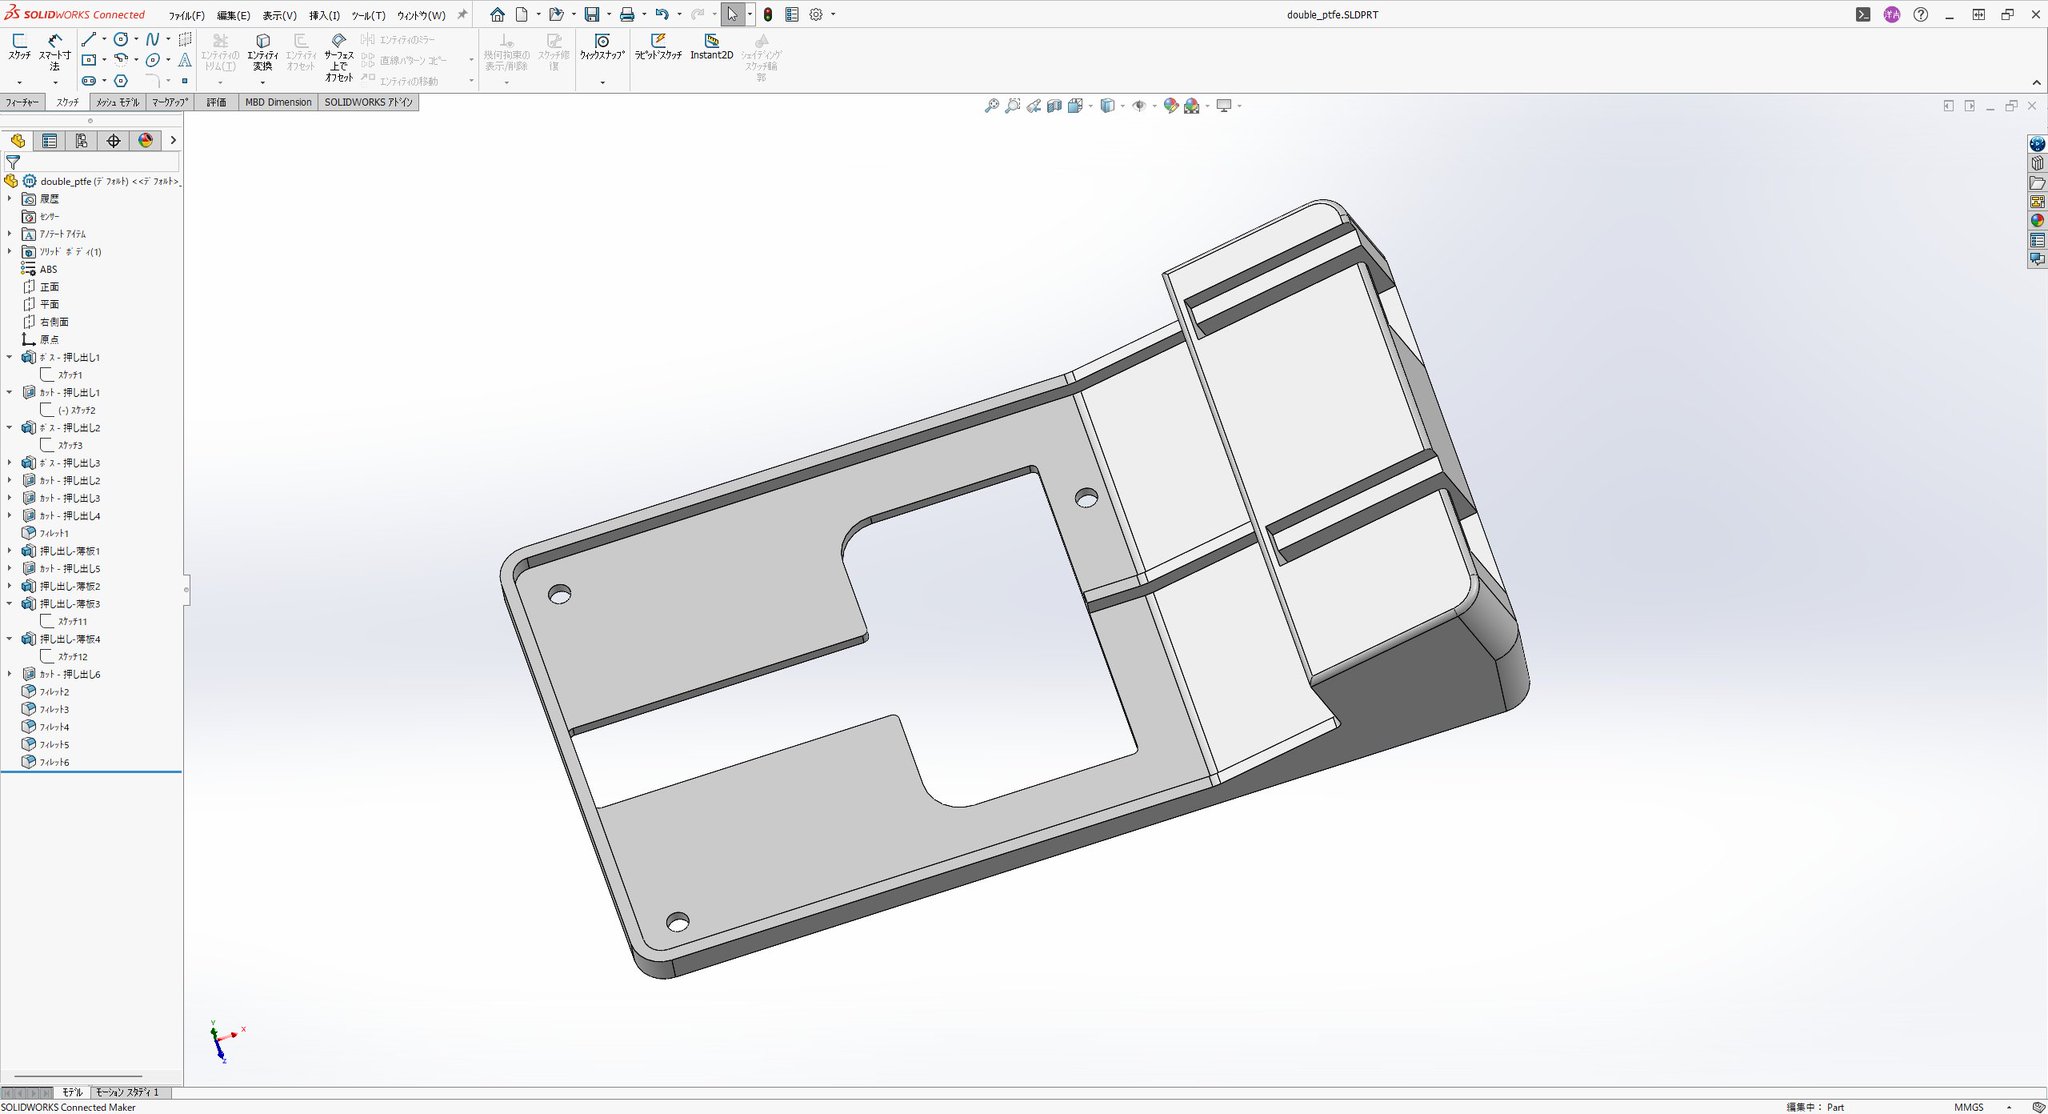Image resolution: width=2048 pixels, height=1114 pixels.
Task: Select フィレット6 feature in tree
Action: point(54,762)
